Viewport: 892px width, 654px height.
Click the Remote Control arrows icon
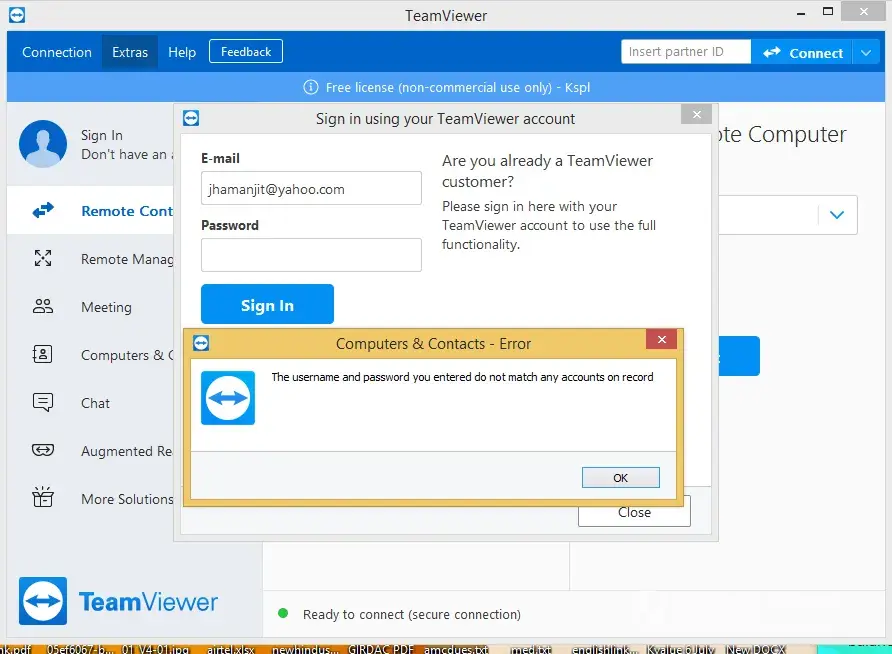click(x=43, y=211)
